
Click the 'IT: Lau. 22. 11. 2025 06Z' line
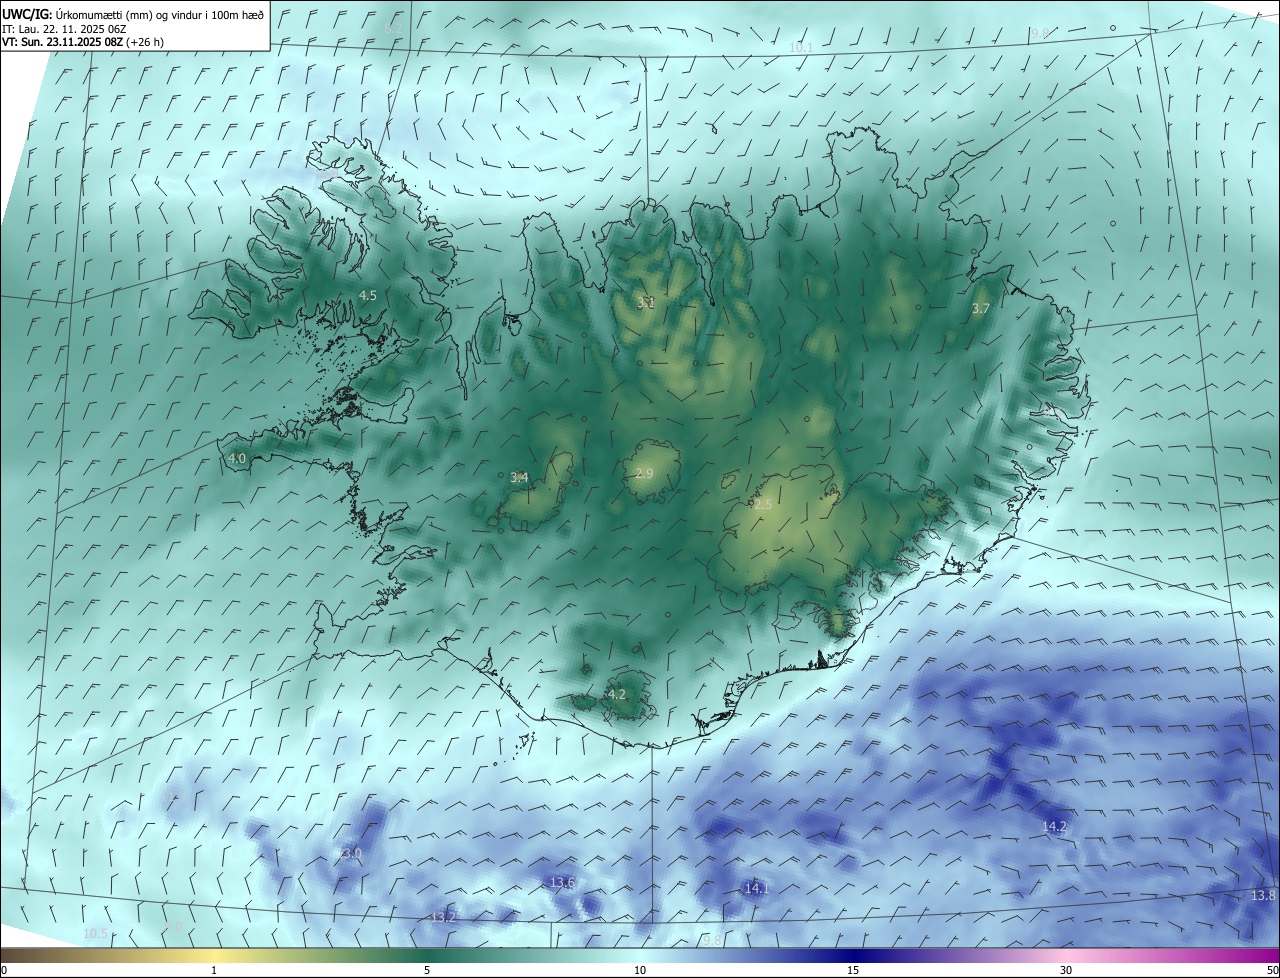click(63, 28)
